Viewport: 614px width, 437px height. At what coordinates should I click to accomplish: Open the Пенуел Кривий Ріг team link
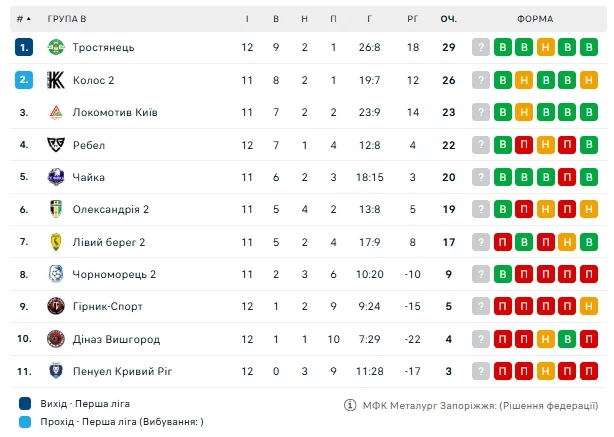coord(122,371)
